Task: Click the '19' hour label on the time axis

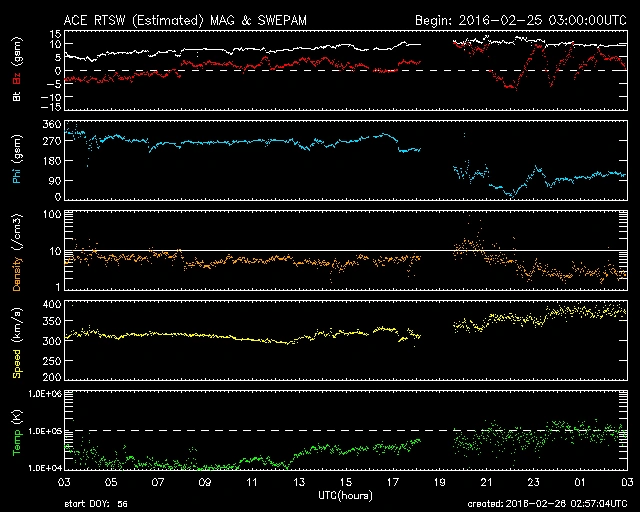Action: tap(440, 483)
